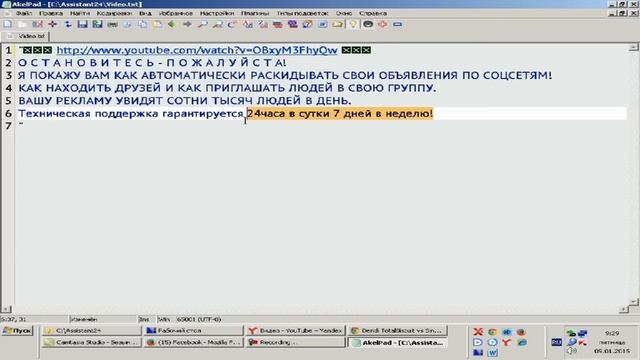Viewport: 640px width, 360px height.
Task: Open the Файл menu
Action: pyautogui.click(x=24, y=13)
